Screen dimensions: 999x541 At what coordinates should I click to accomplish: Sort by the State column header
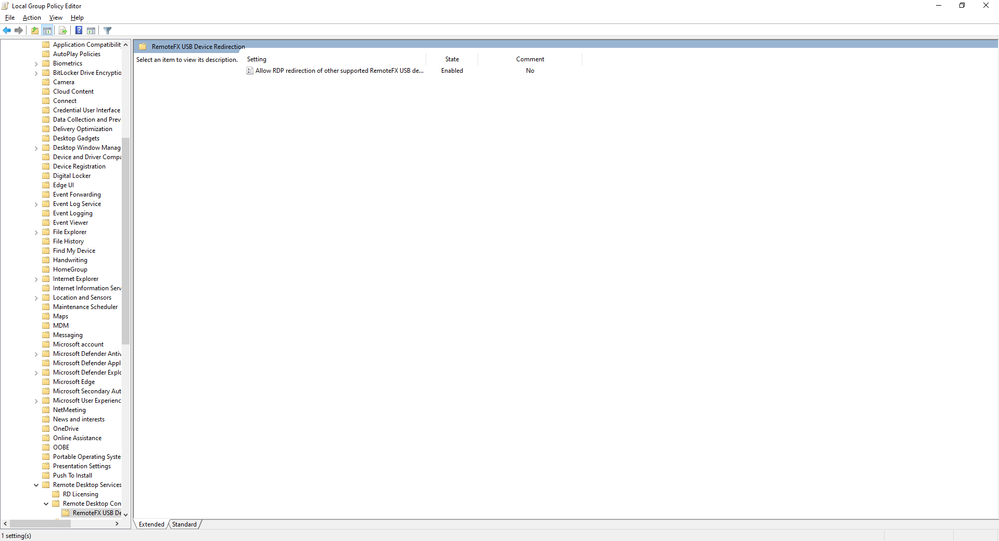(x=452, y=59)
